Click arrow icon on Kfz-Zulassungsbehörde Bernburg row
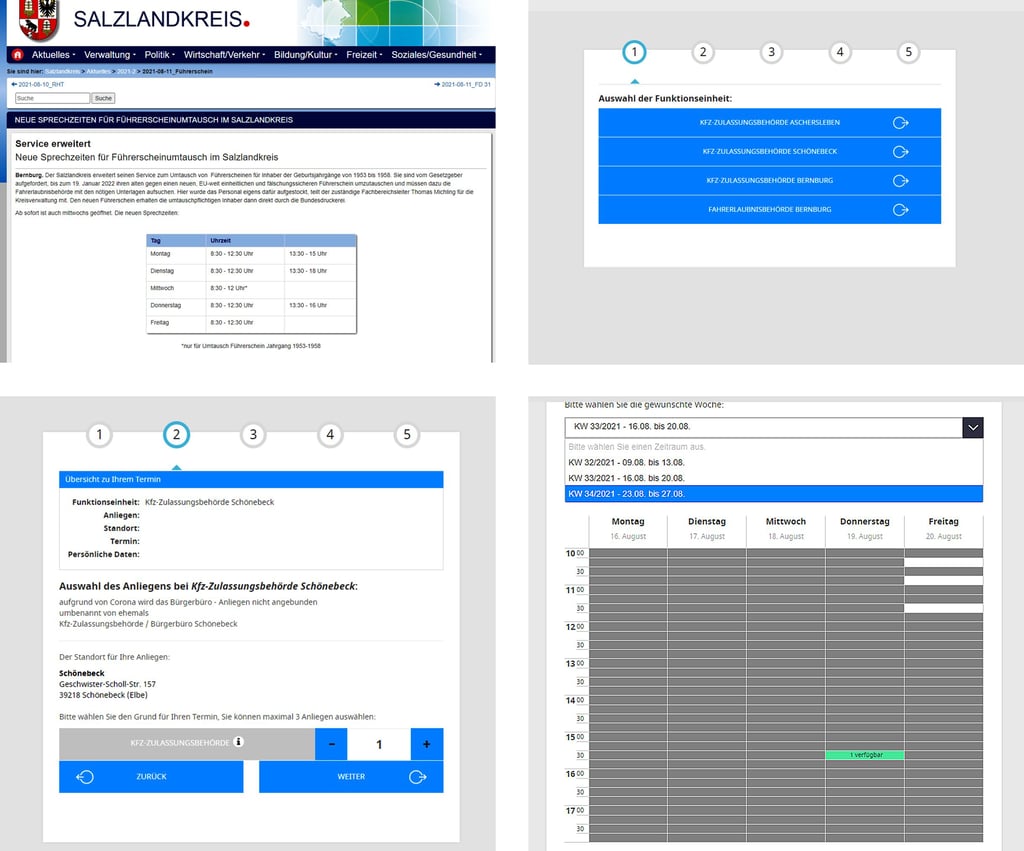Image resolution: width=1024 pixels, height=851 pixels. (901, 181)
